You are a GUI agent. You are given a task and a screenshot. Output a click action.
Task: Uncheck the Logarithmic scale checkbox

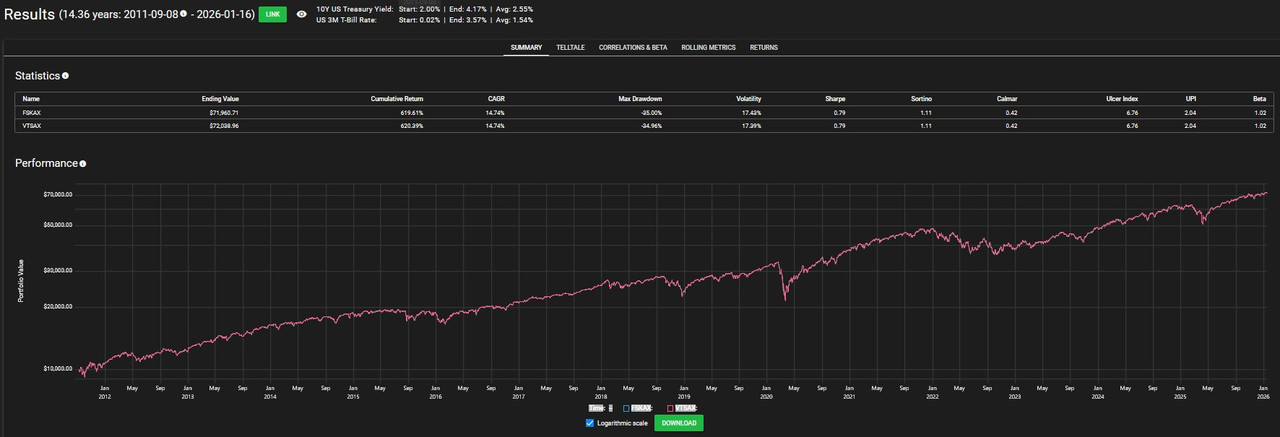(x=590, y=423)
